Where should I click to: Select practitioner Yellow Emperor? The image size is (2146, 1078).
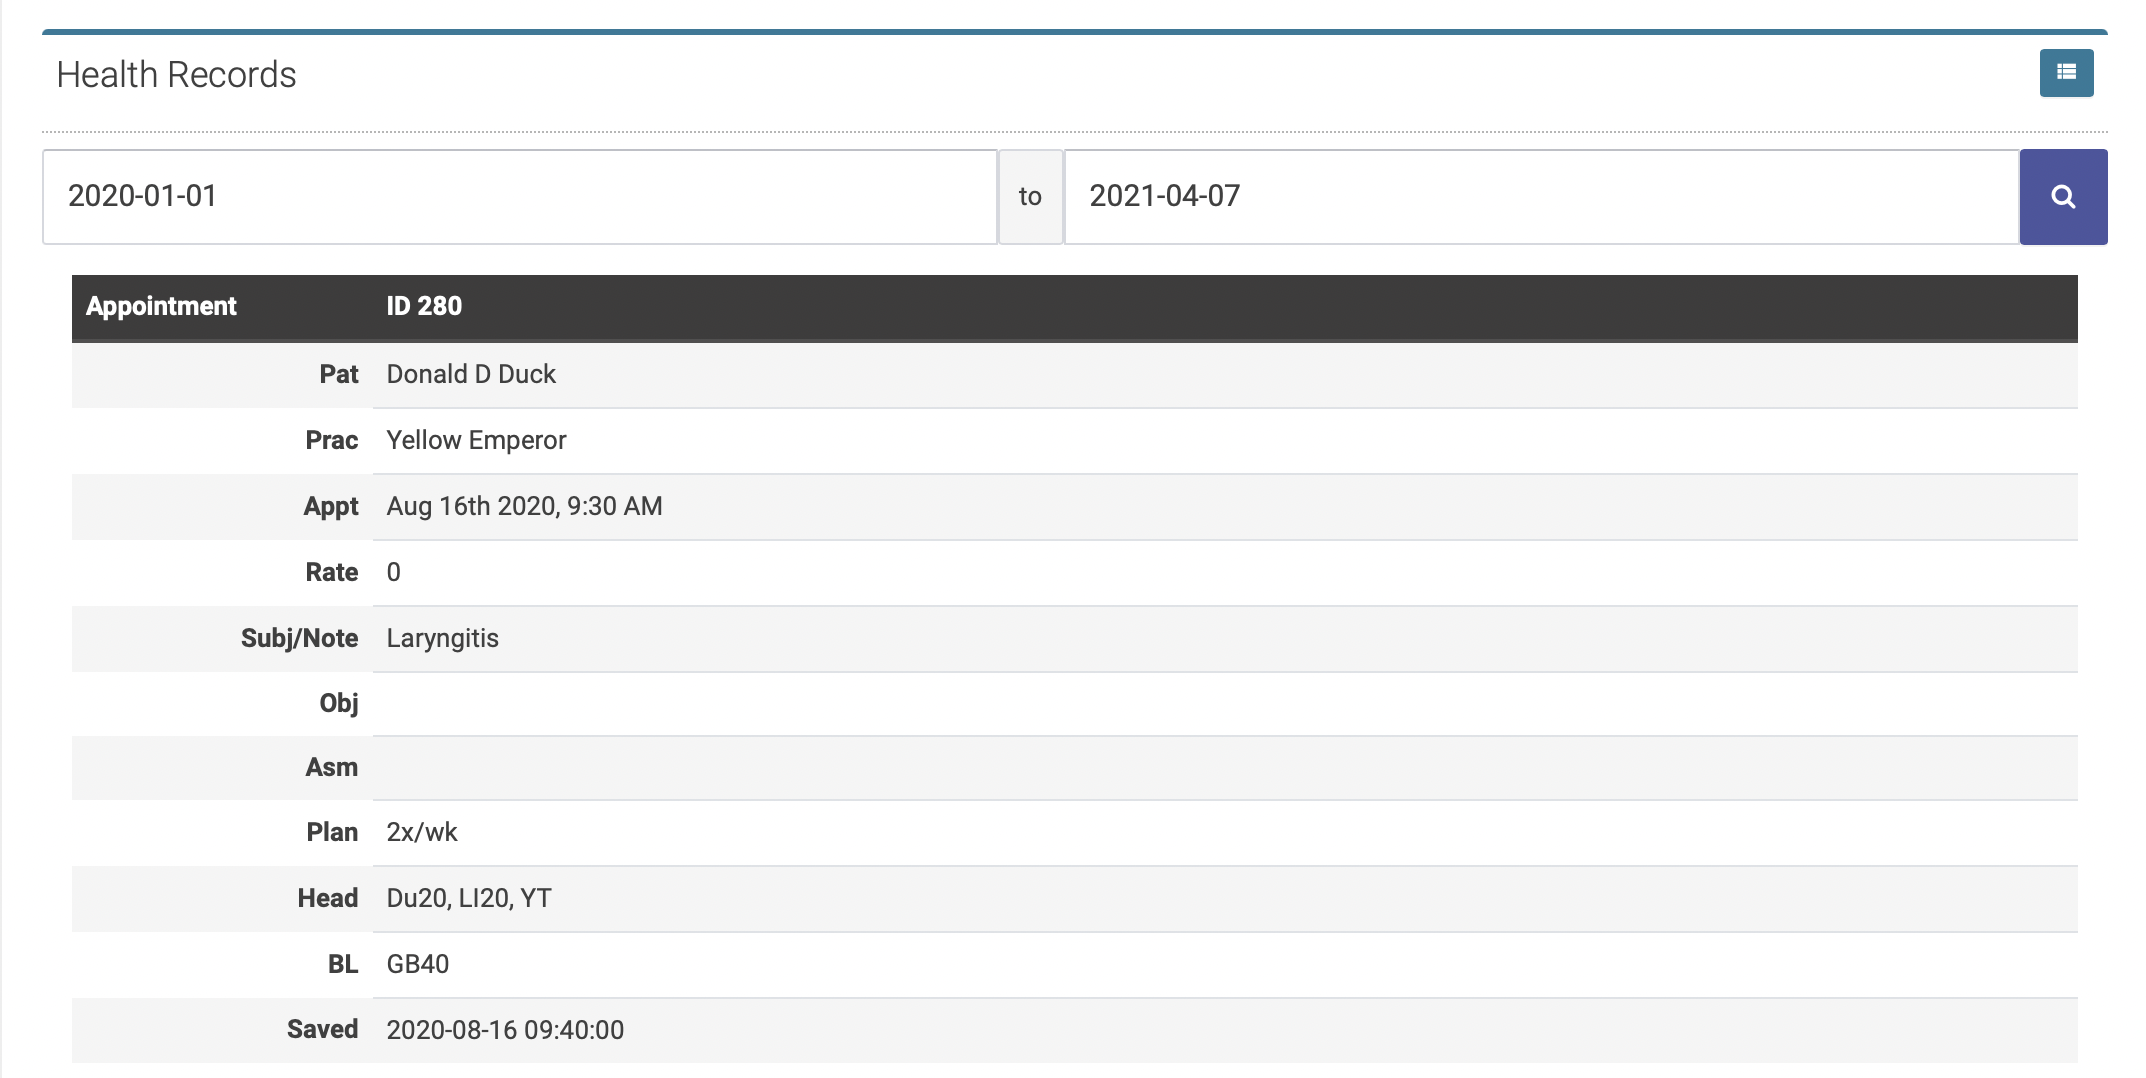pyautogui.click(x=476, y=440)
